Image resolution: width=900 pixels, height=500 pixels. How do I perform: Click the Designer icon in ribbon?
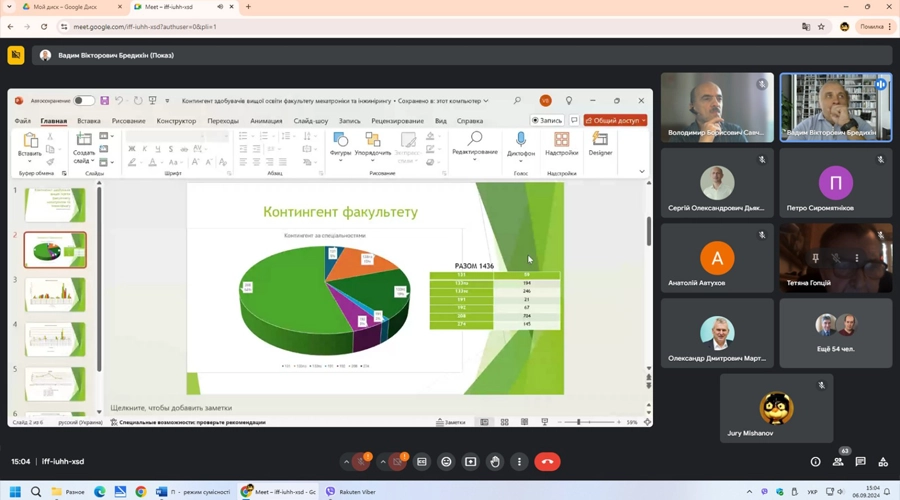click(x=600, y=144)
